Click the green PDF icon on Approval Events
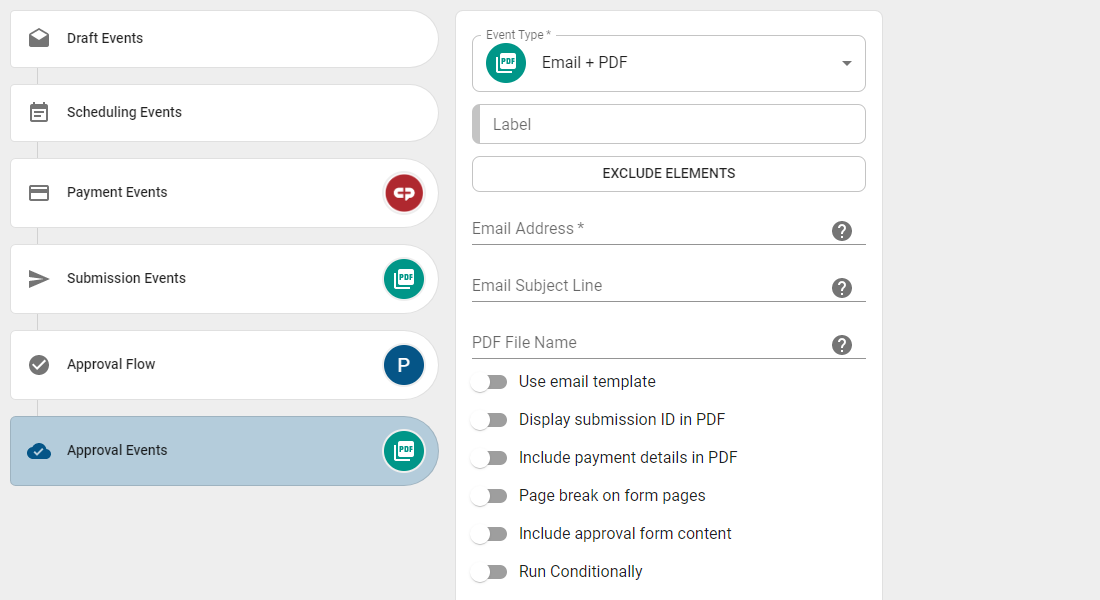The image size is (1100, 600). (404, 451)
